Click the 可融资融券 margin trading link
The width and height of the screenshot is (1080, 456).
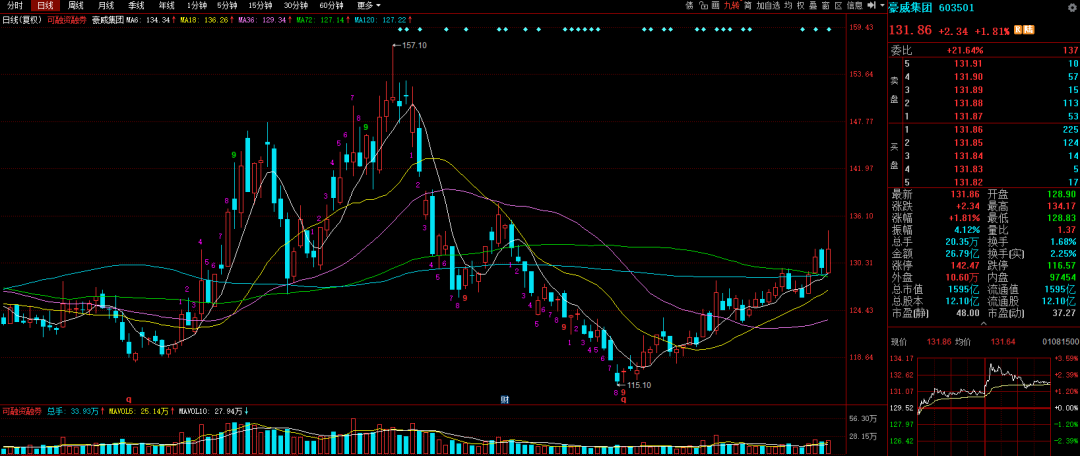coord(67,19)
